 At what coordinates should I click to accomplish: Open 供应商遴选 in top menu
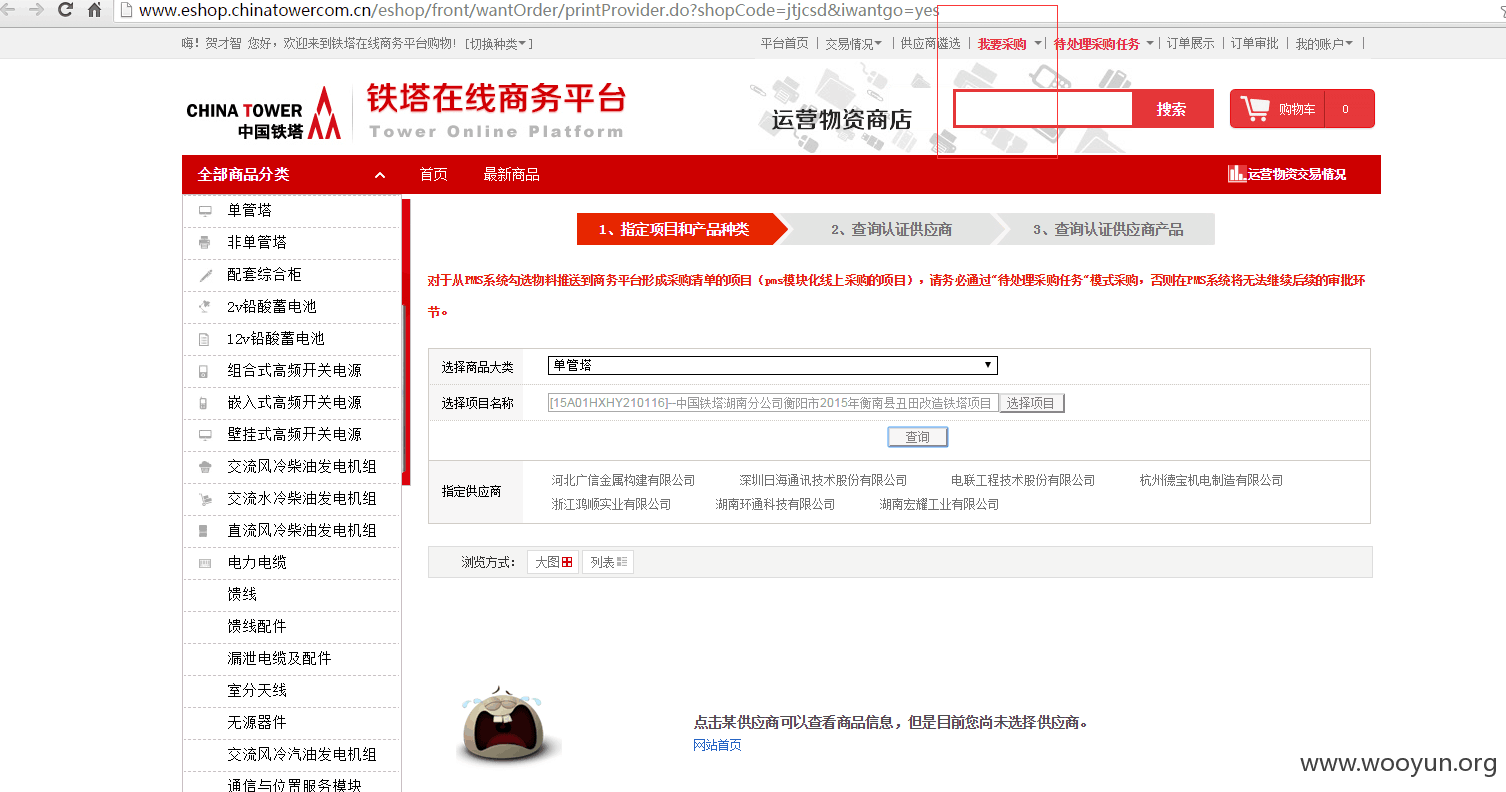click(930, 44)
